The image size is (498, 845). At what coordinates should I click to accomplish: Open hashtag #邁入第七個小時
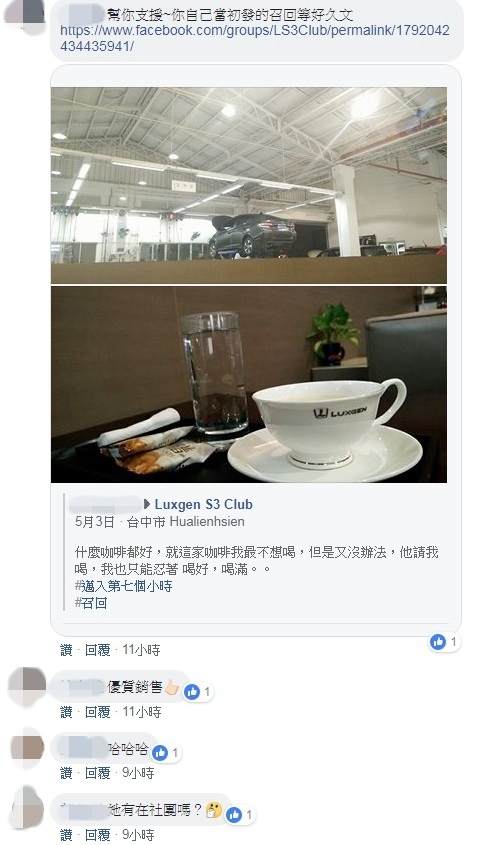click(123, 586)
